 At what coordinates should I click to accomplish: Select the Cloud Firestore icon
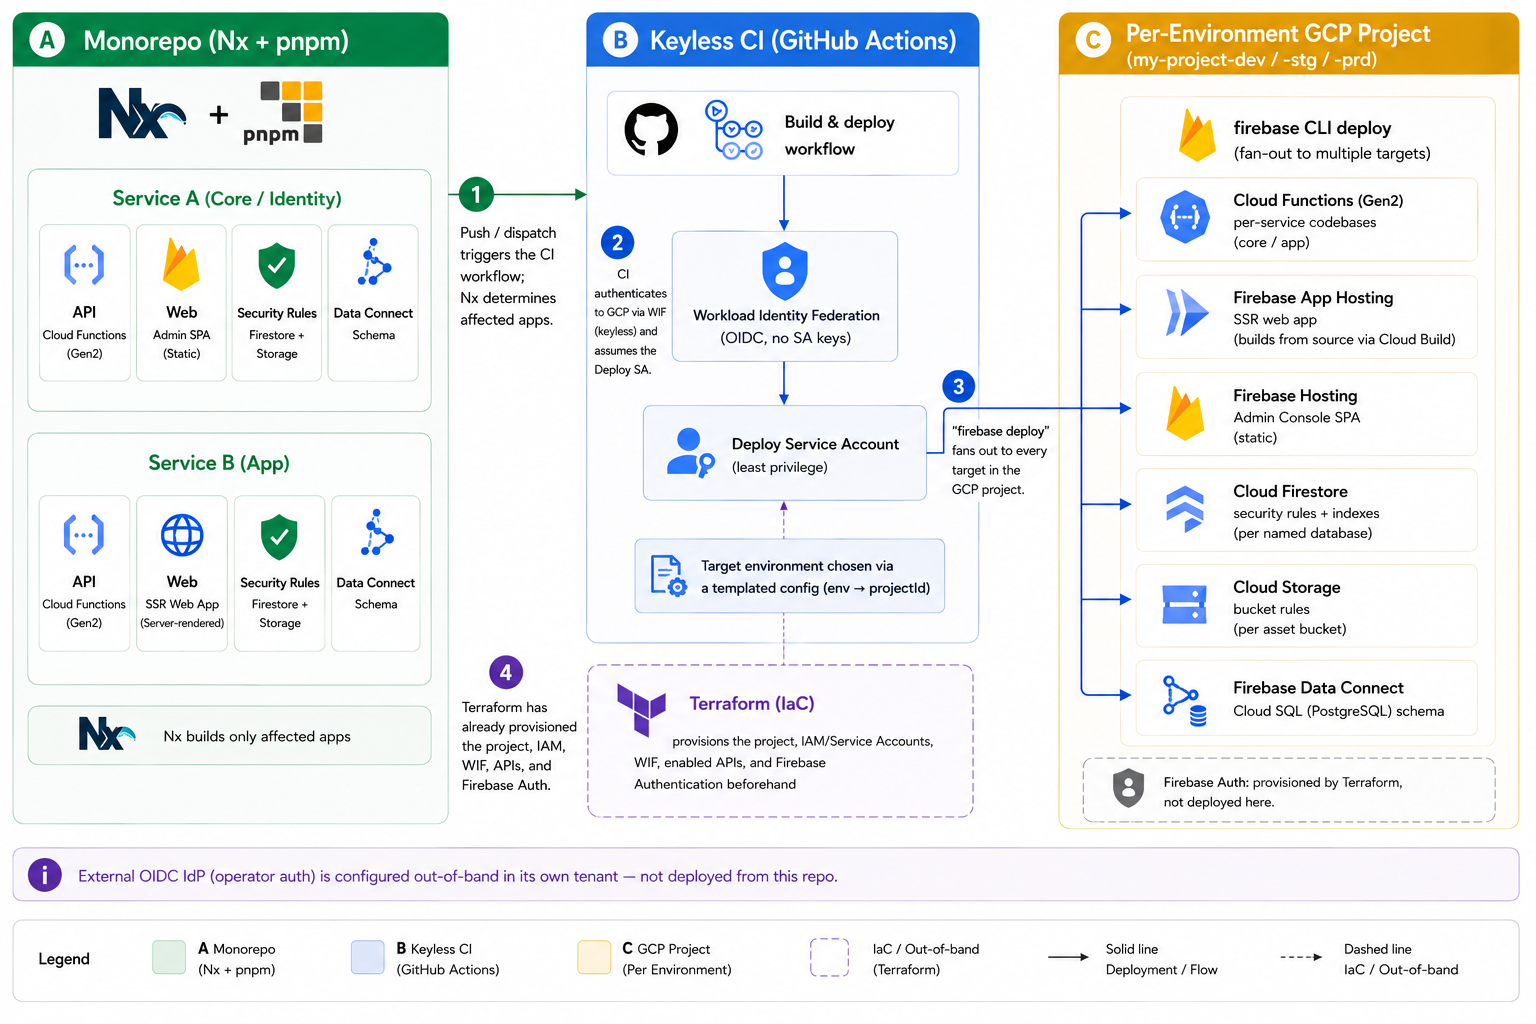pyautogui.click(x=1185, y=509)
